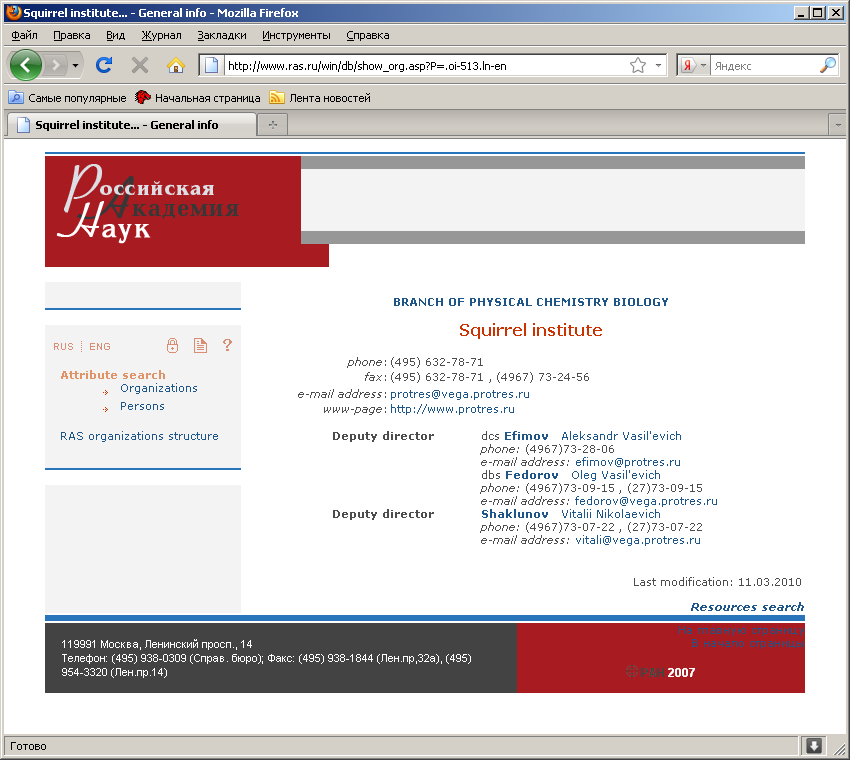Open the Yandex search engine dropdown

point(694,66)
